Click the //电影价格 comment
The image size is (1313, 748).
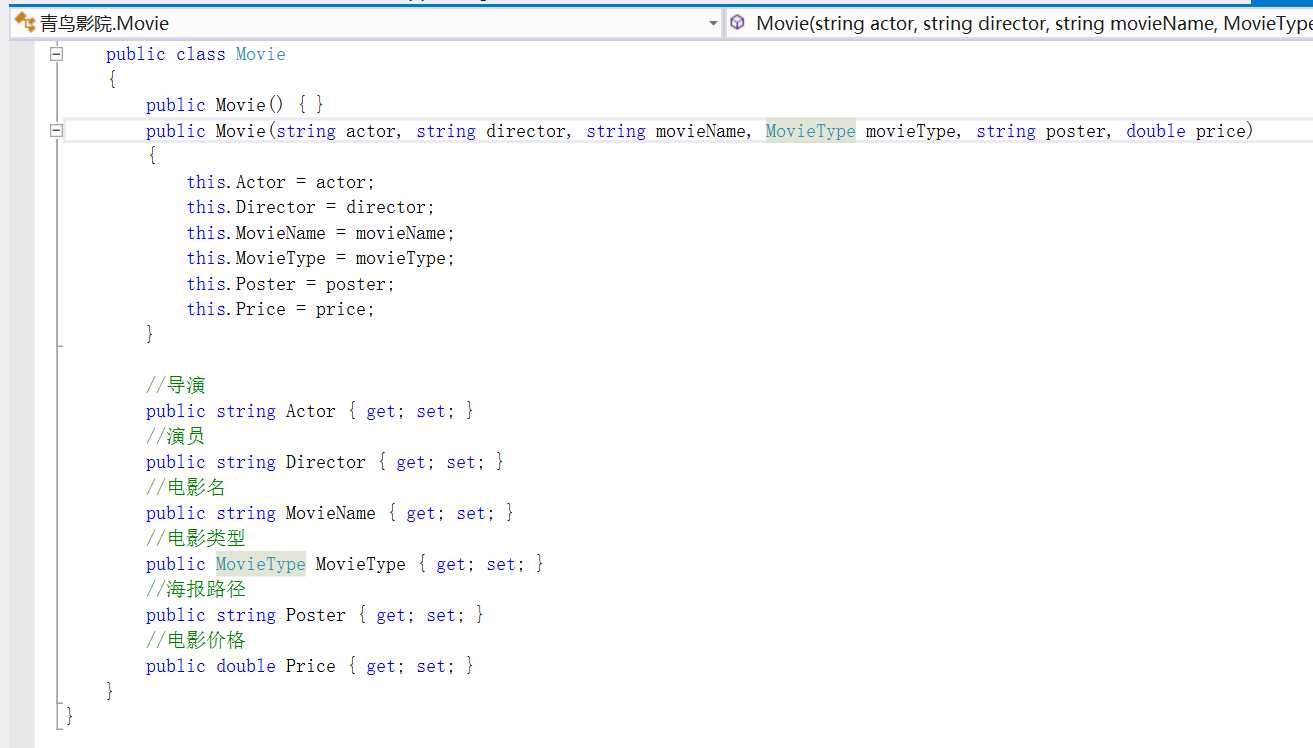[195, 640]
